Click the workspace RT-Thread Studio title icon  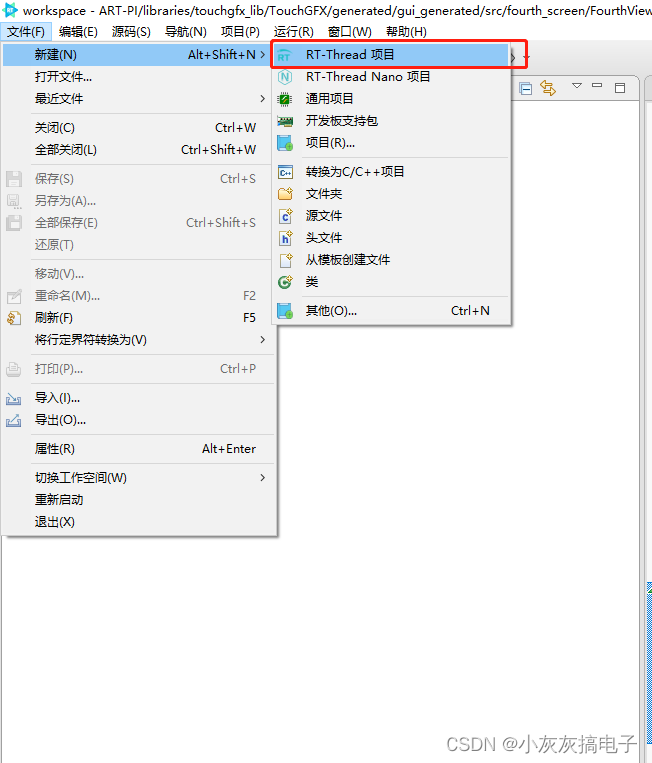coord(10,10)
